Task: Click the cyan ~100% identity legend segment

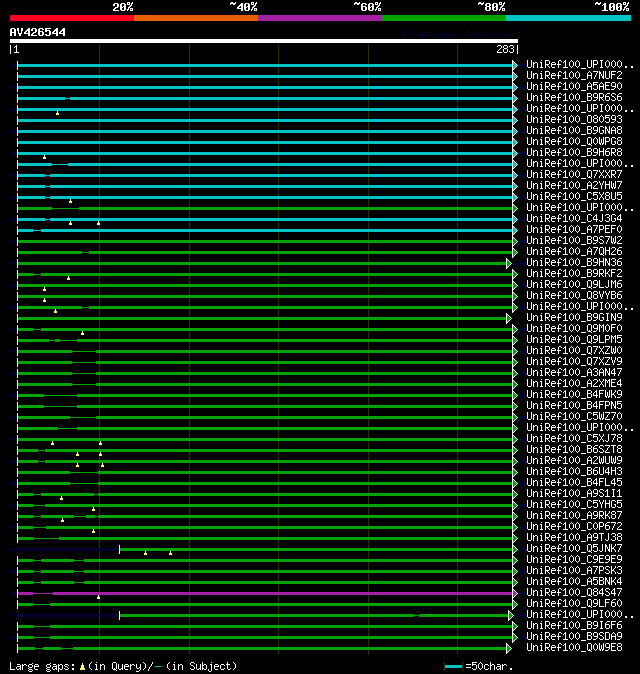Action: tap(568, 18)
